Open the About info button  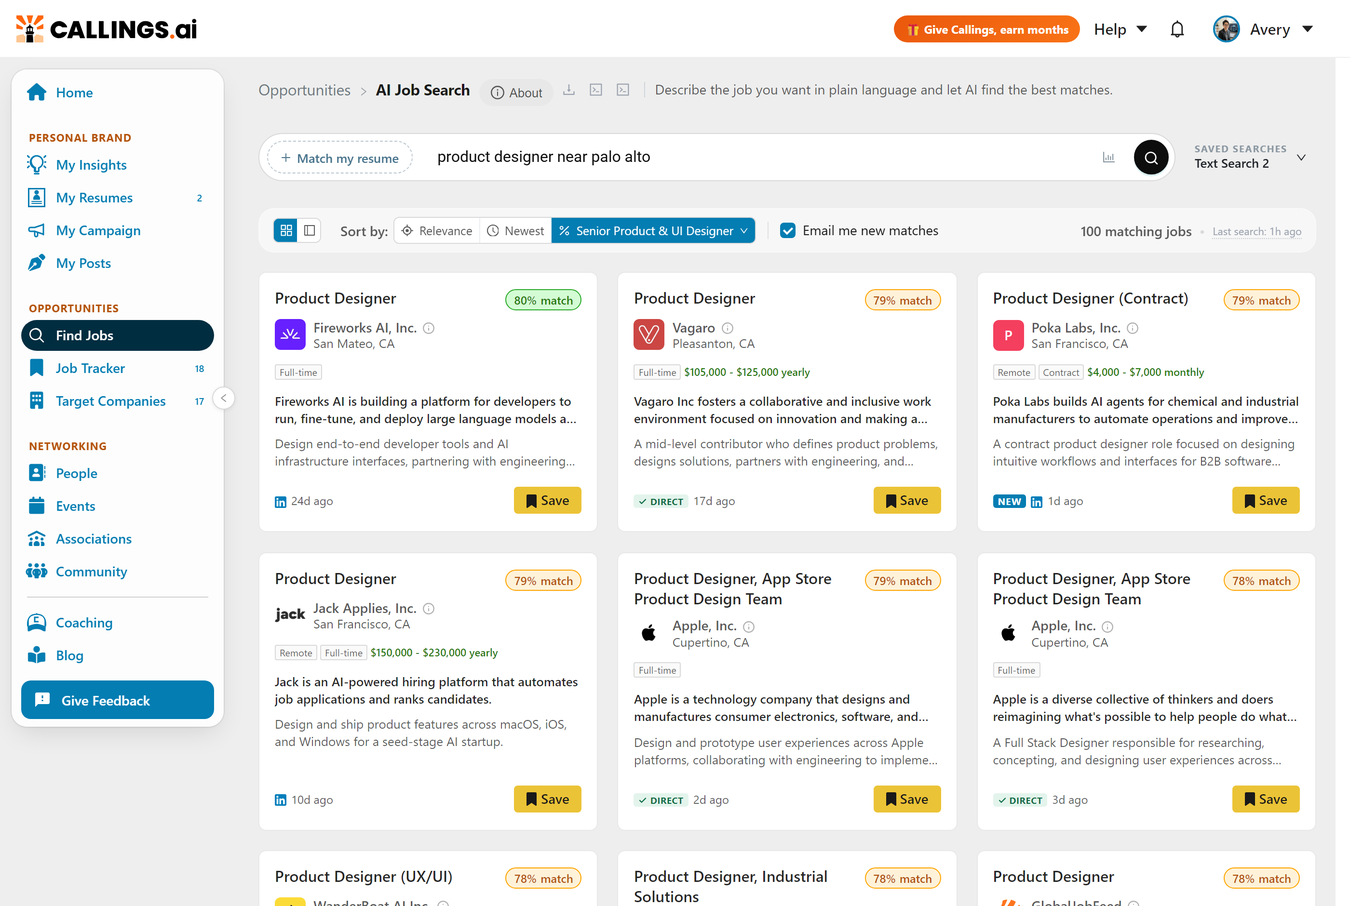(x=516, y=92)
